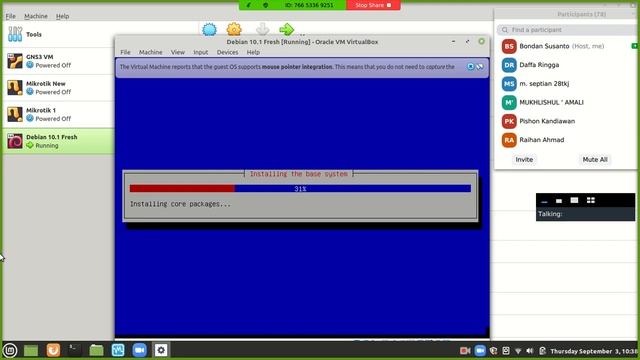Select participant m. septian 28tkj
This screenshot has width=640, height=360.
pyautogui.click(x=567, y=84)
